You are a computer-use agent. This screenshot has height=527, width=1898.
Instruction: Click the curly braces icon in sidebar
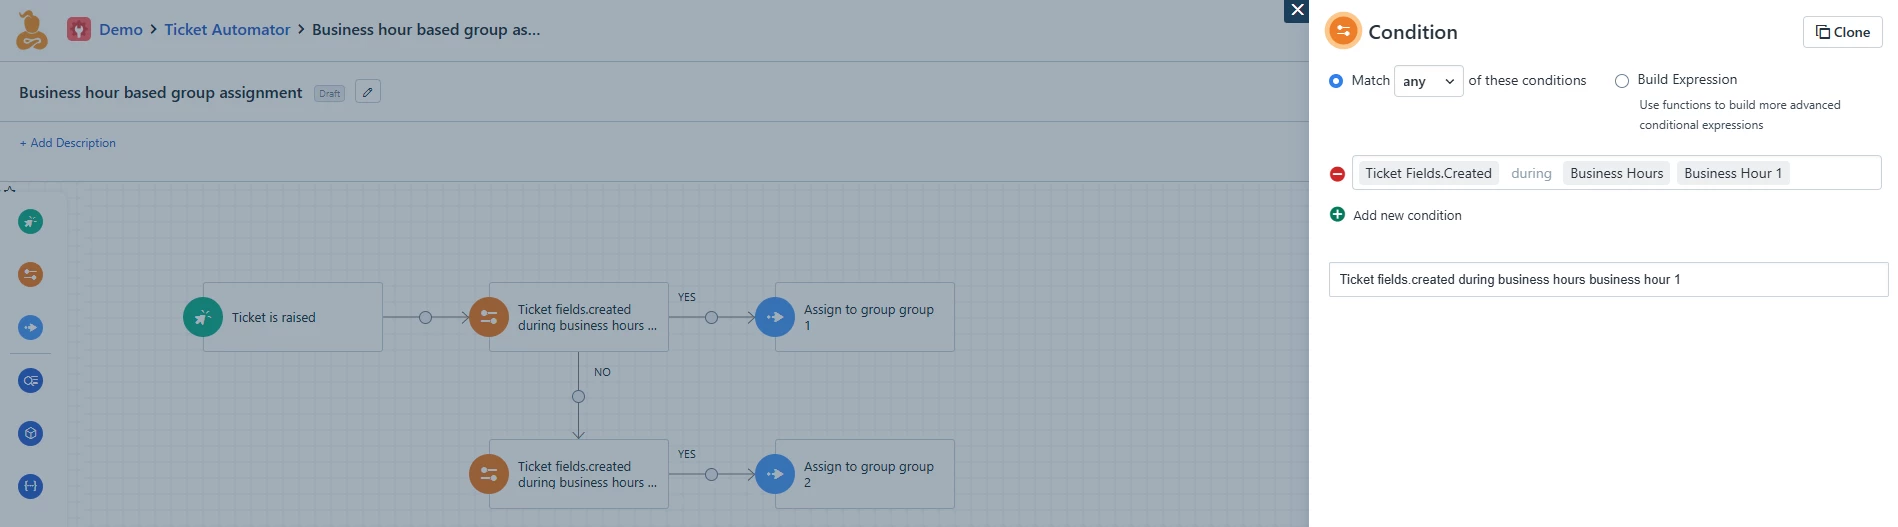[31, 486]
